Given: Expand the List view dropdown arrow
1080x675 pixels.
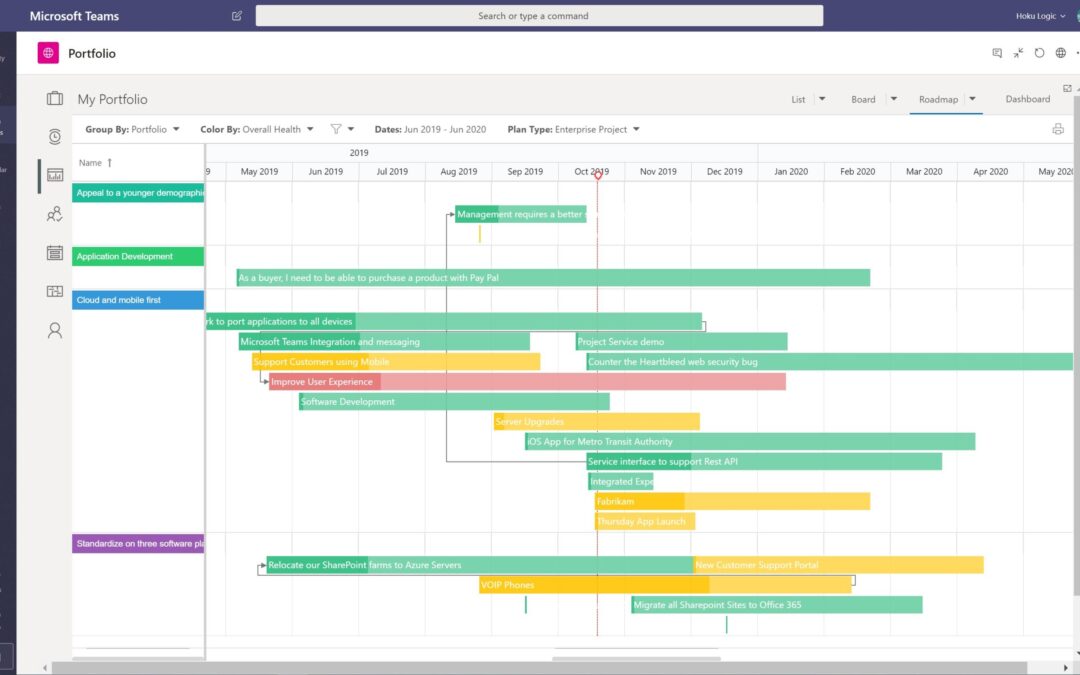Looking at the screenshot, I should [x=822, y=98].
